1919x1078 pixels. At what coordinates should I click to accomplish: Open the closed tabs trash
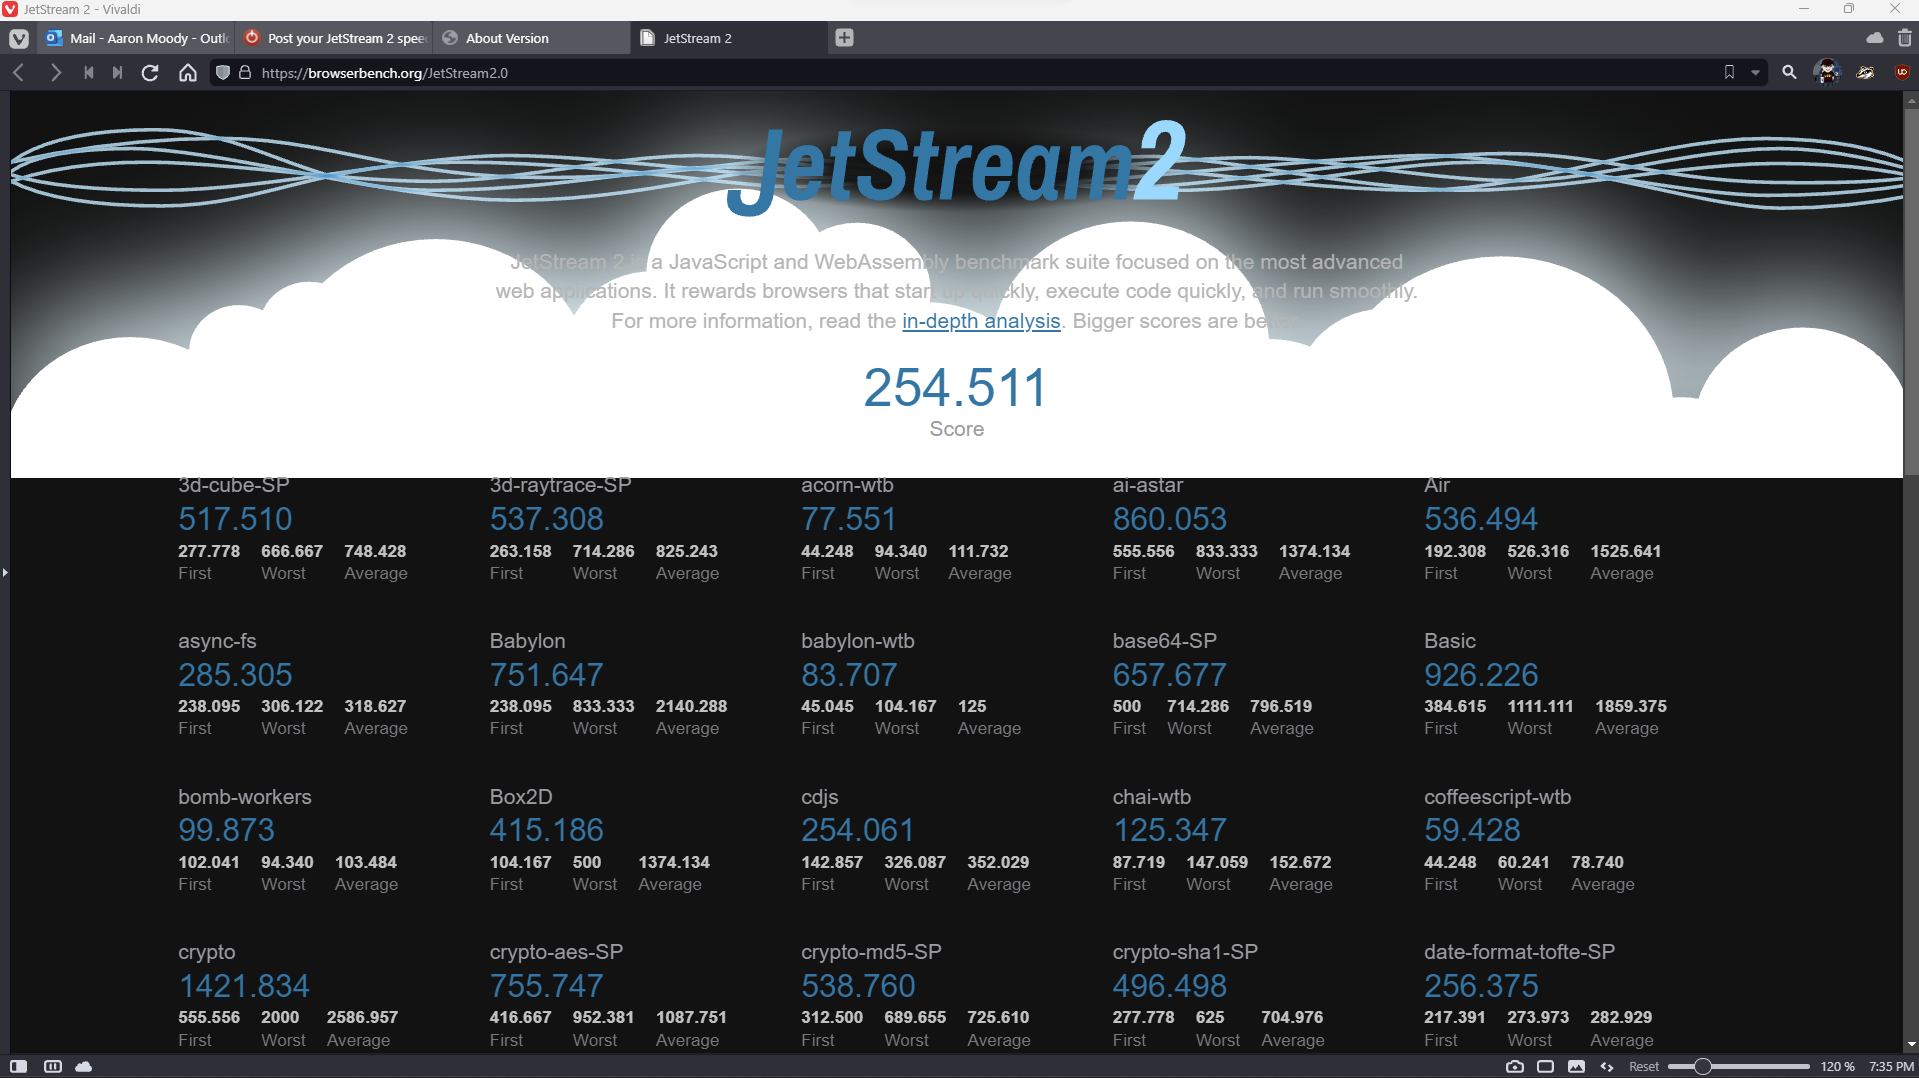pos(1905,38)
